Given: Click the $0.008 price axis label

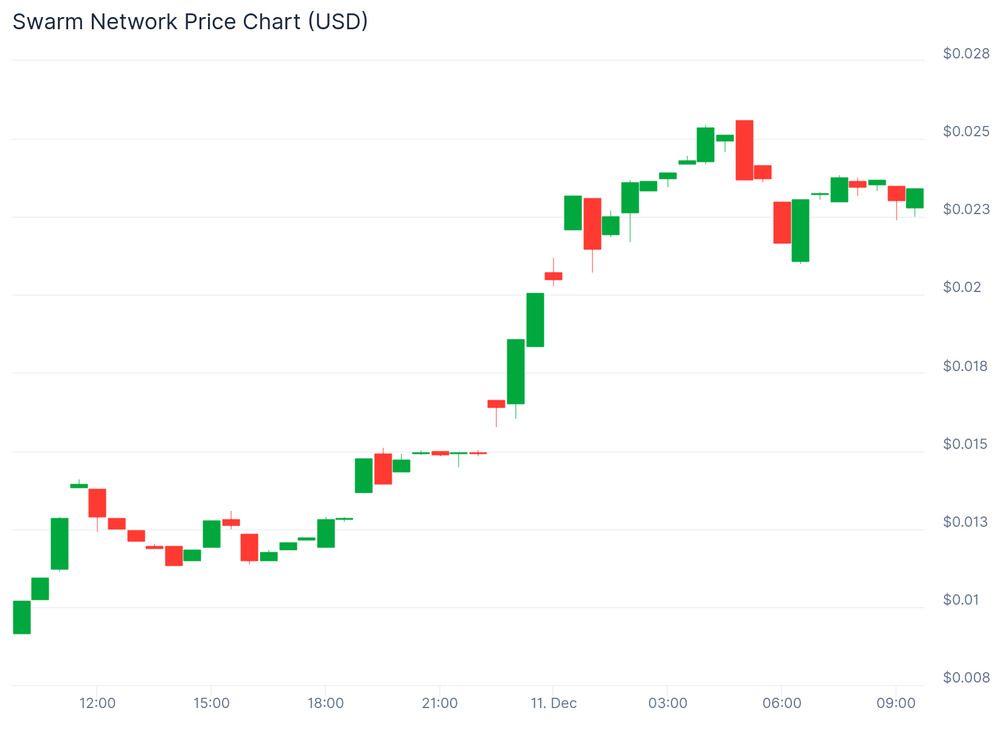Looking at the screenshot, I should click(966, 678).
